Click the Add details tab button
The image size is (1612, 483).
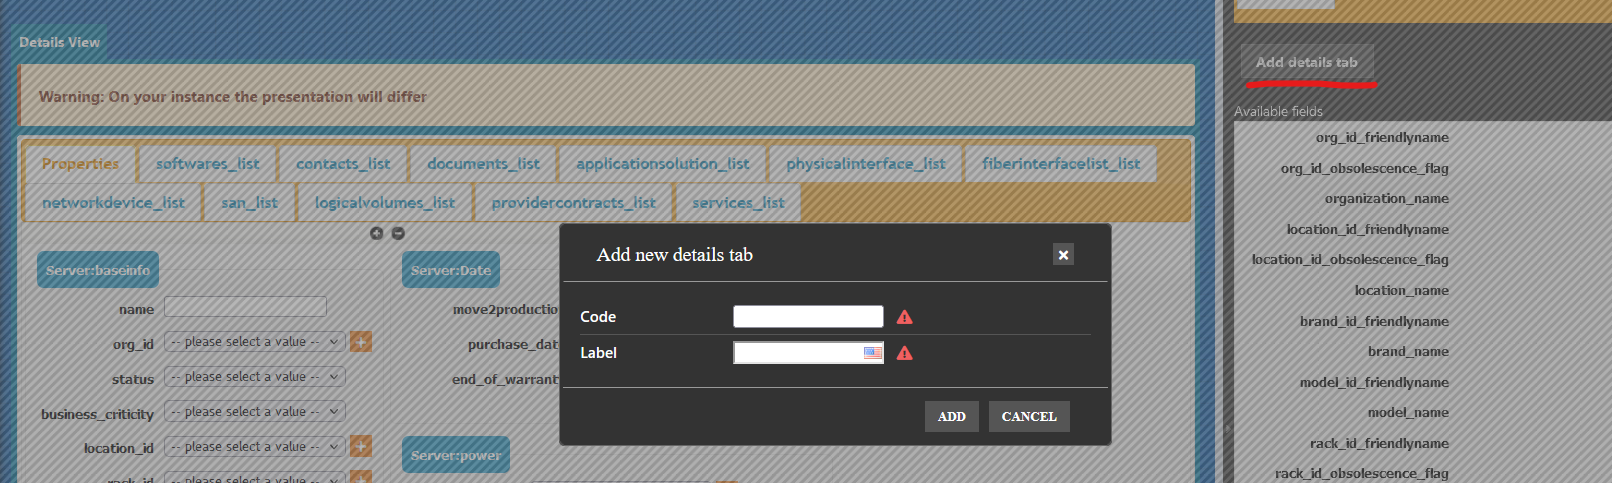(x=1306, y=62)
